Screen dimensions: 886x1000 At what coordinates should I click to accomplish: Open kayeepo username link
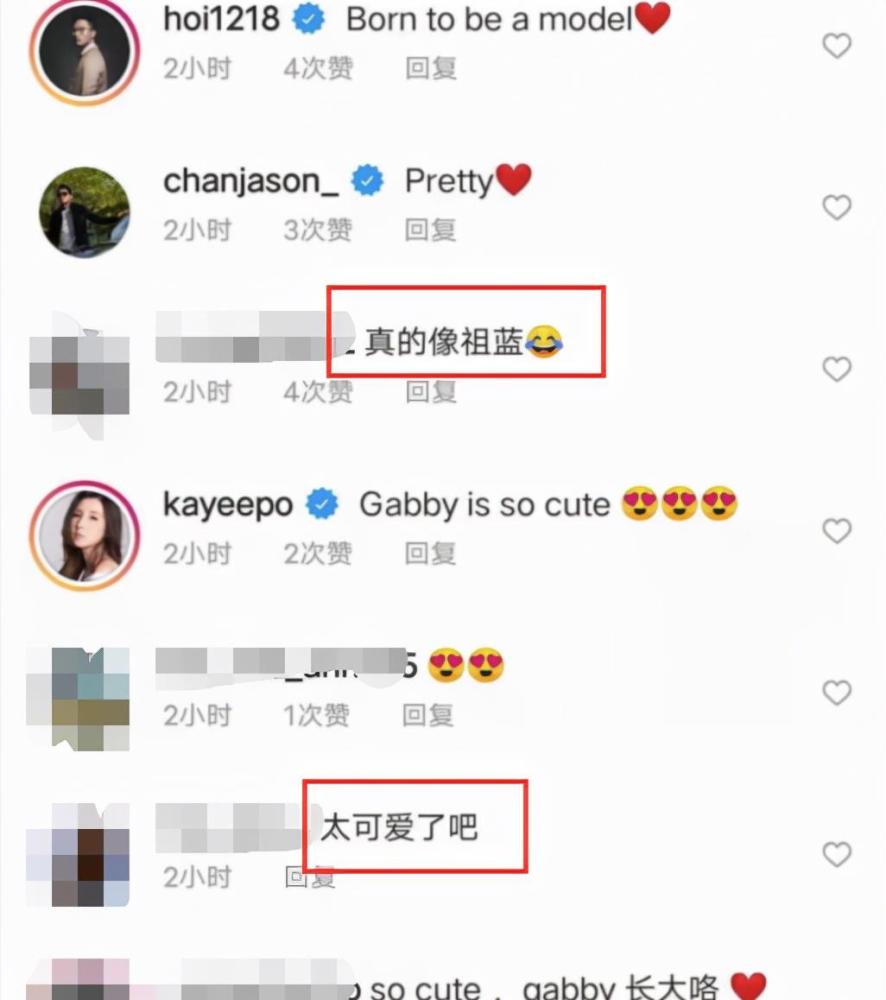pyautogui.click(x=228, y=505)
